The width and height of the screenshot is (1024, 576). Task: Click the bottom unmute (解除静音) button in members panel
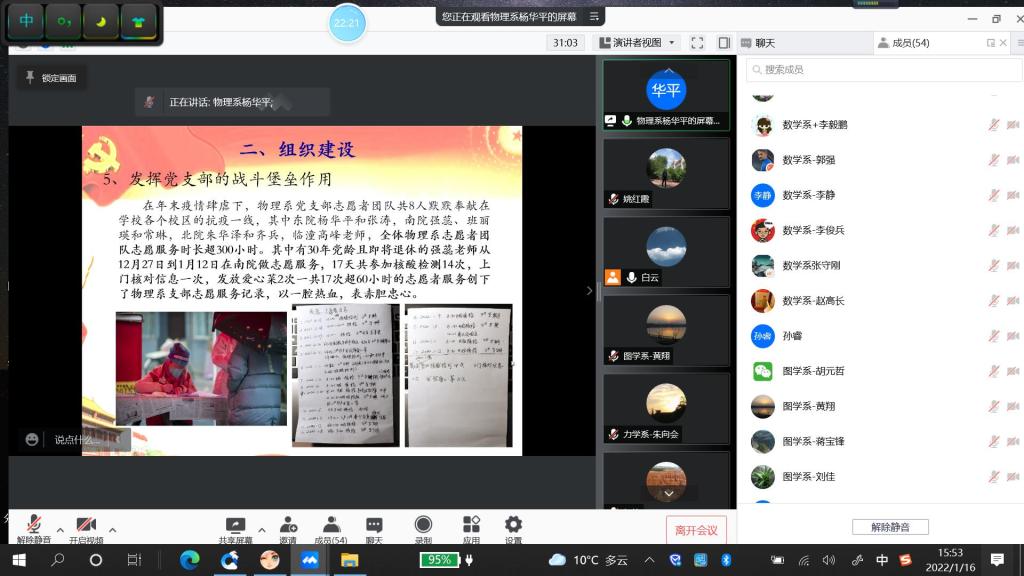pos(890,527)
